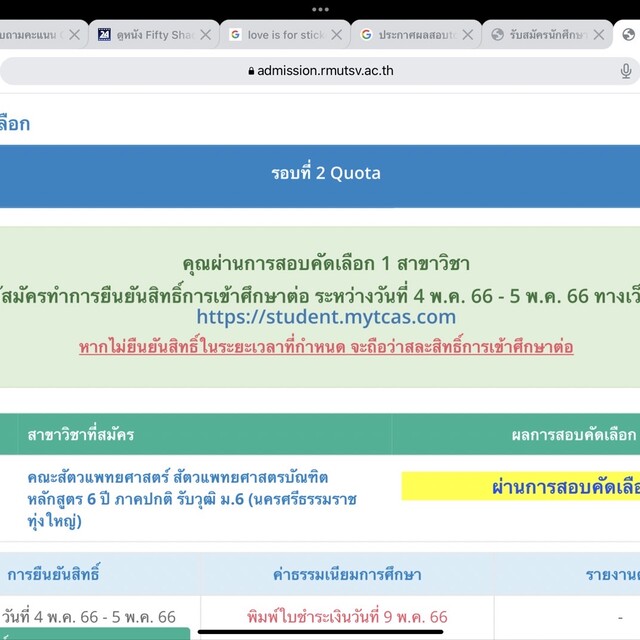640x640 pixels.
Task: Click the Google favicon on 'love is for' tab
Action: (x=235, y=35)
